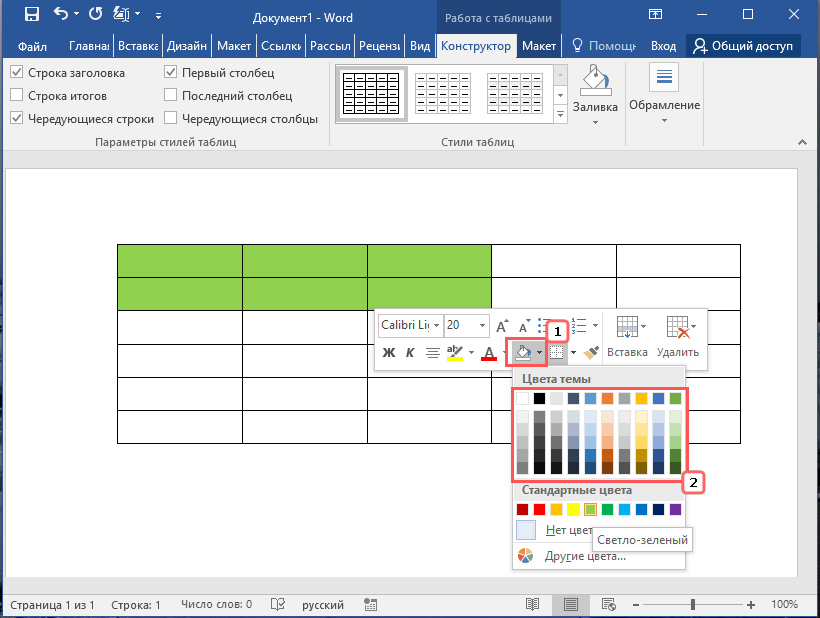The image size is (820, 618).
Task: Click the Удалить table delete icon
Action: point(678,329)
